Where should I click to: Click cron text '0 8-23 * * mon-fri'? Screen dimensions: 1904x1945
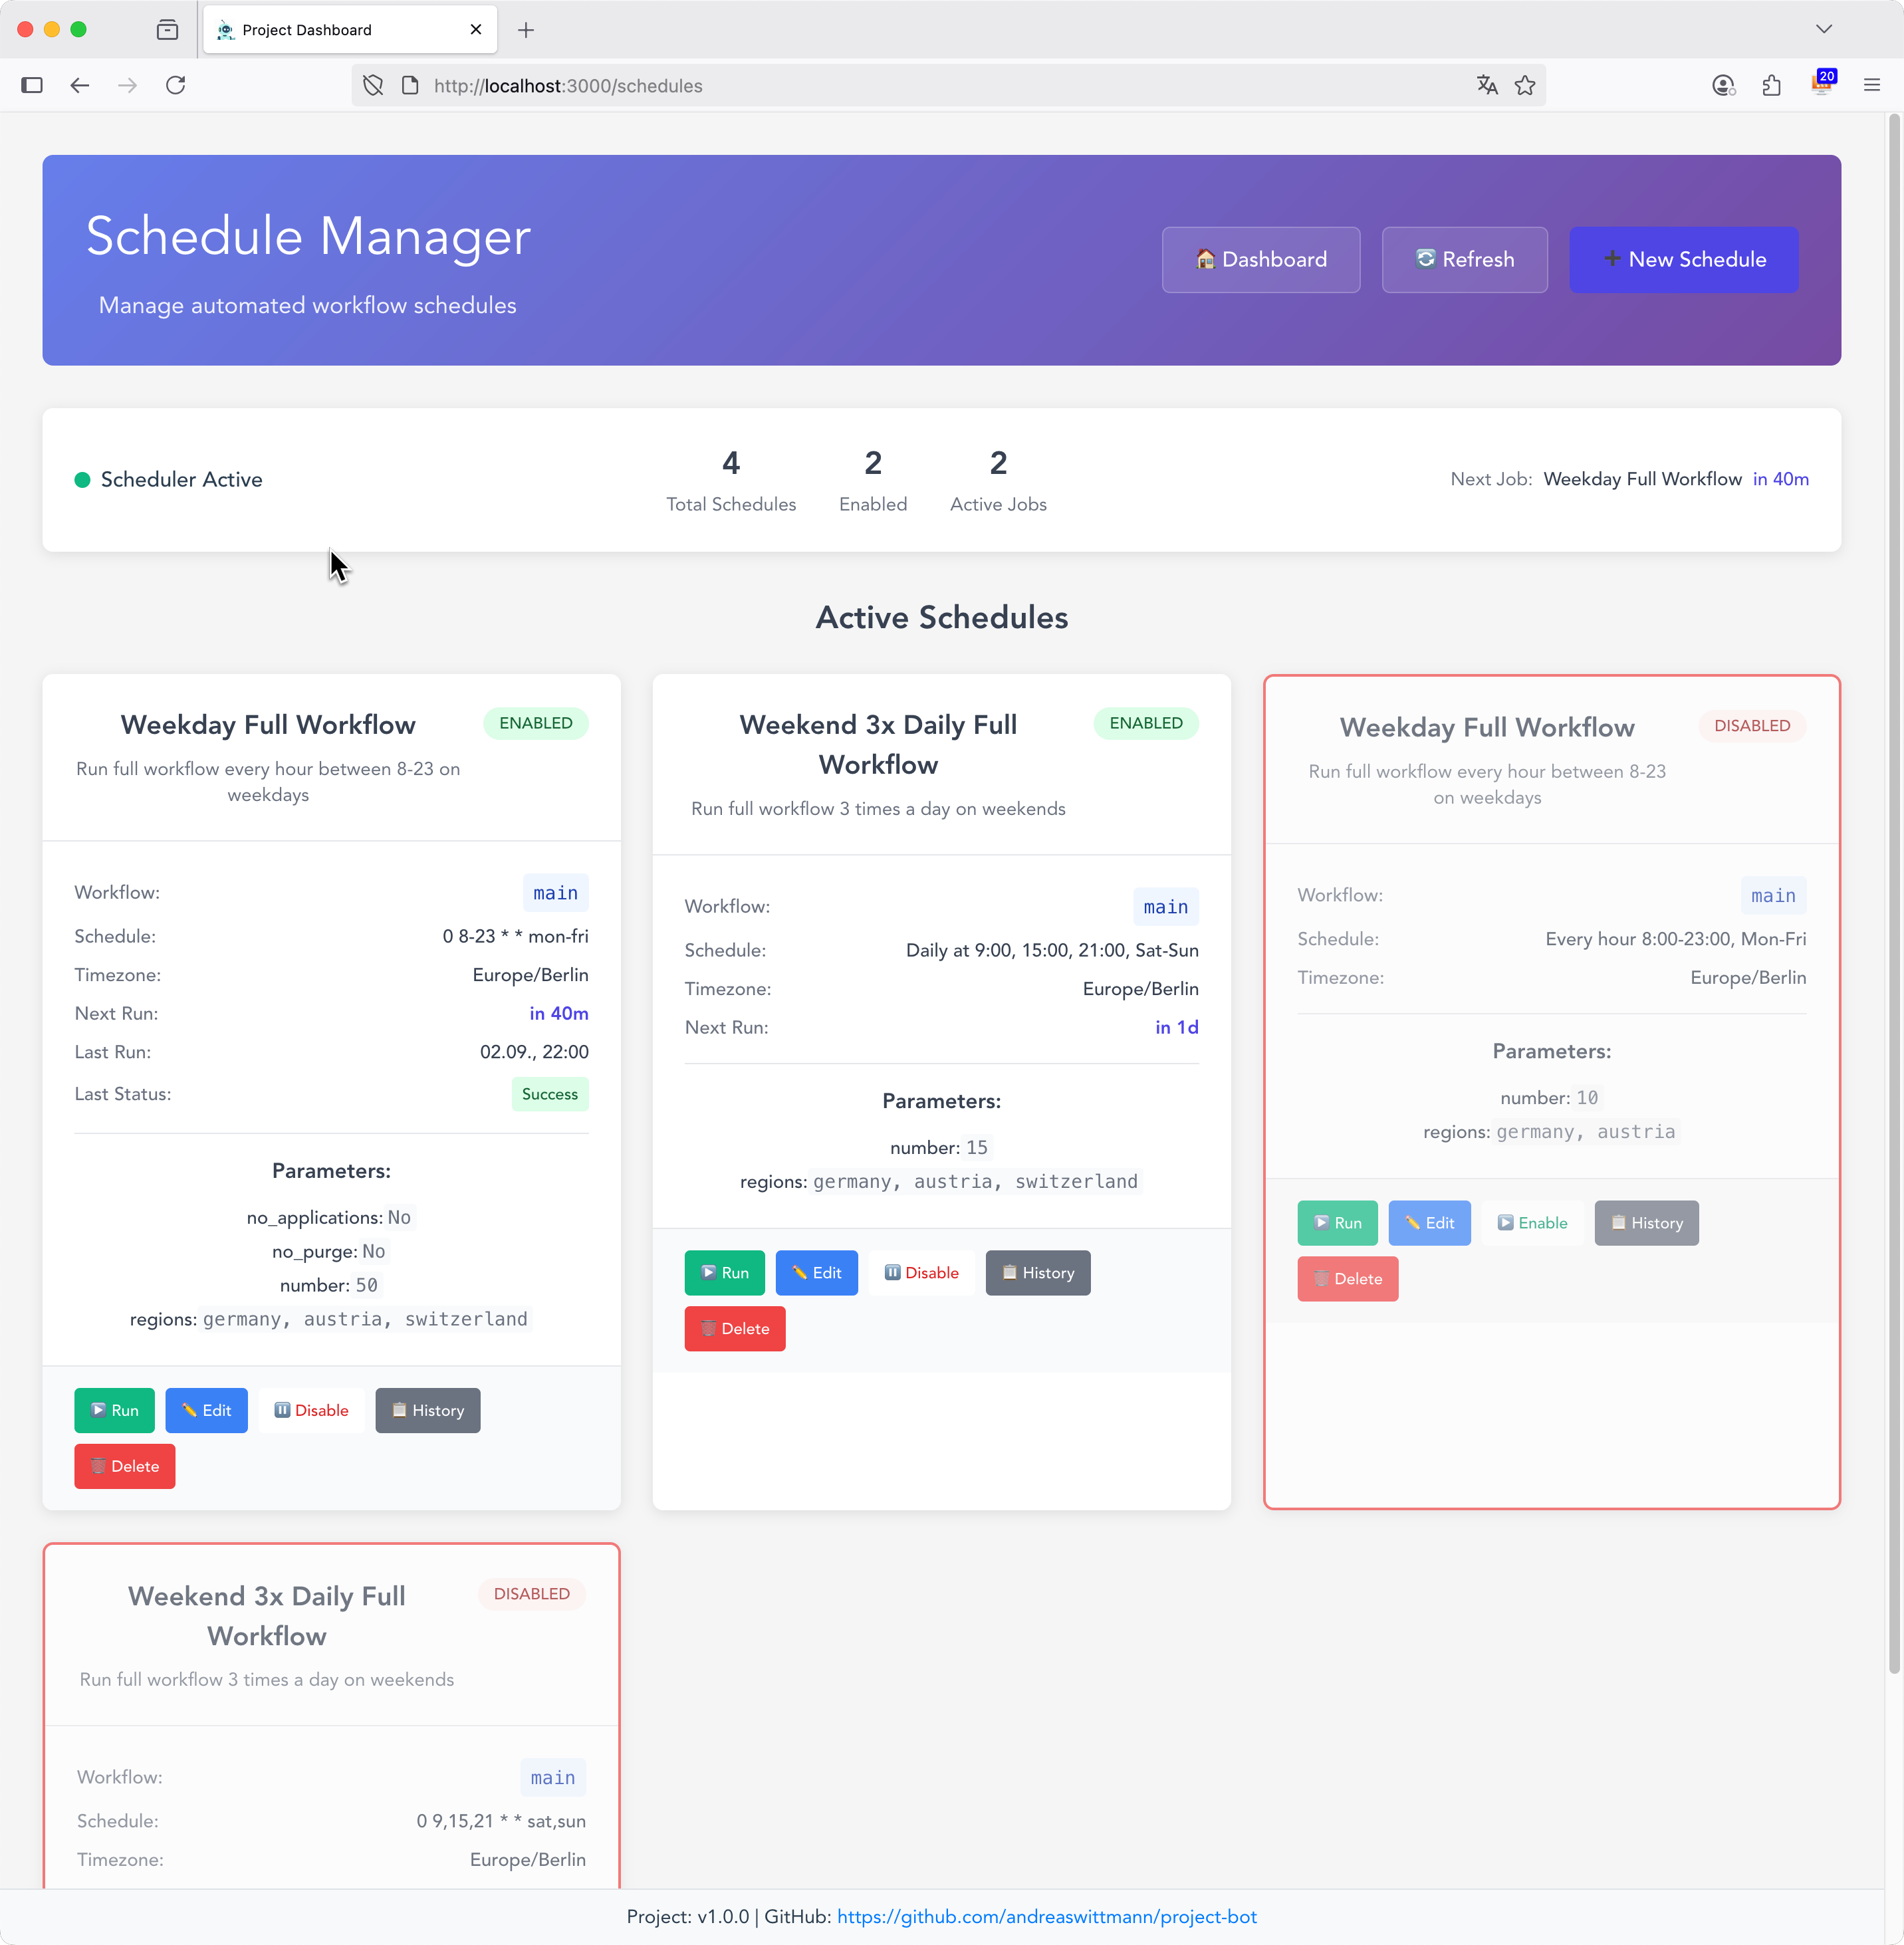click(516, 936)
